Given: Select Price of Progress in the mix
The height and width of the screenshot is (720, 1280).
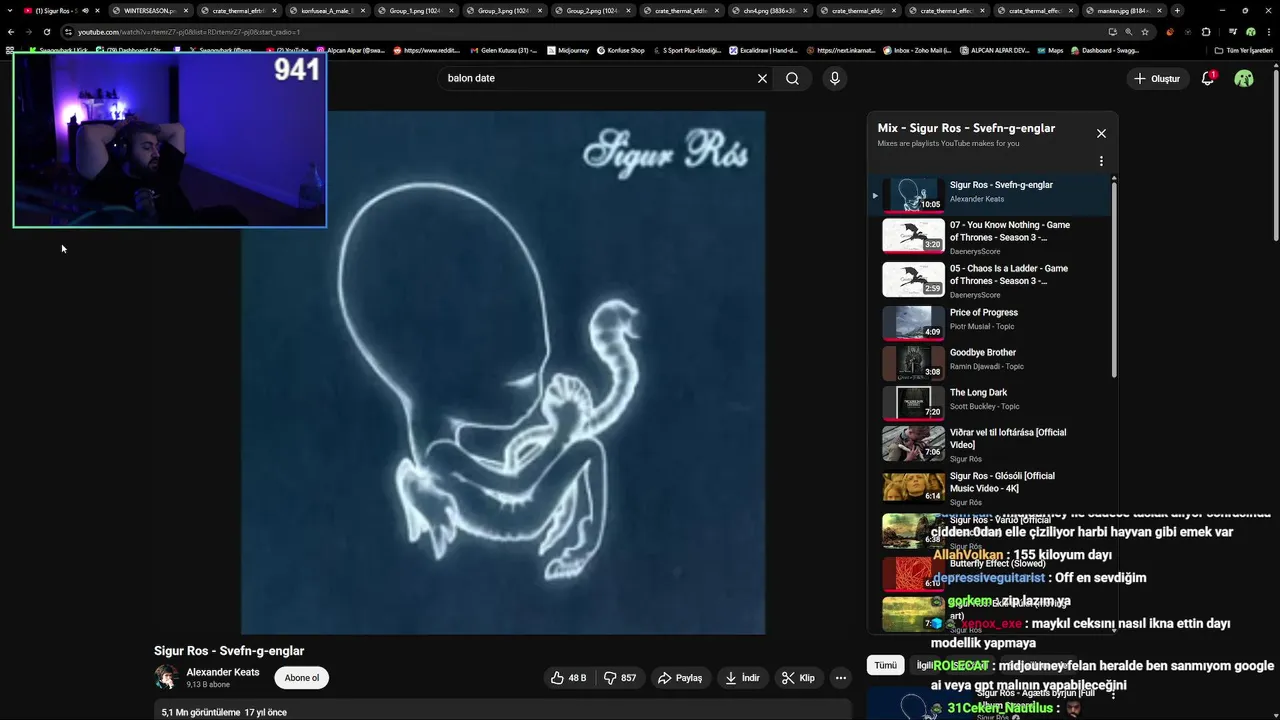Looking at the screenshot, I should pyautogui.click(x=991, y=323).
